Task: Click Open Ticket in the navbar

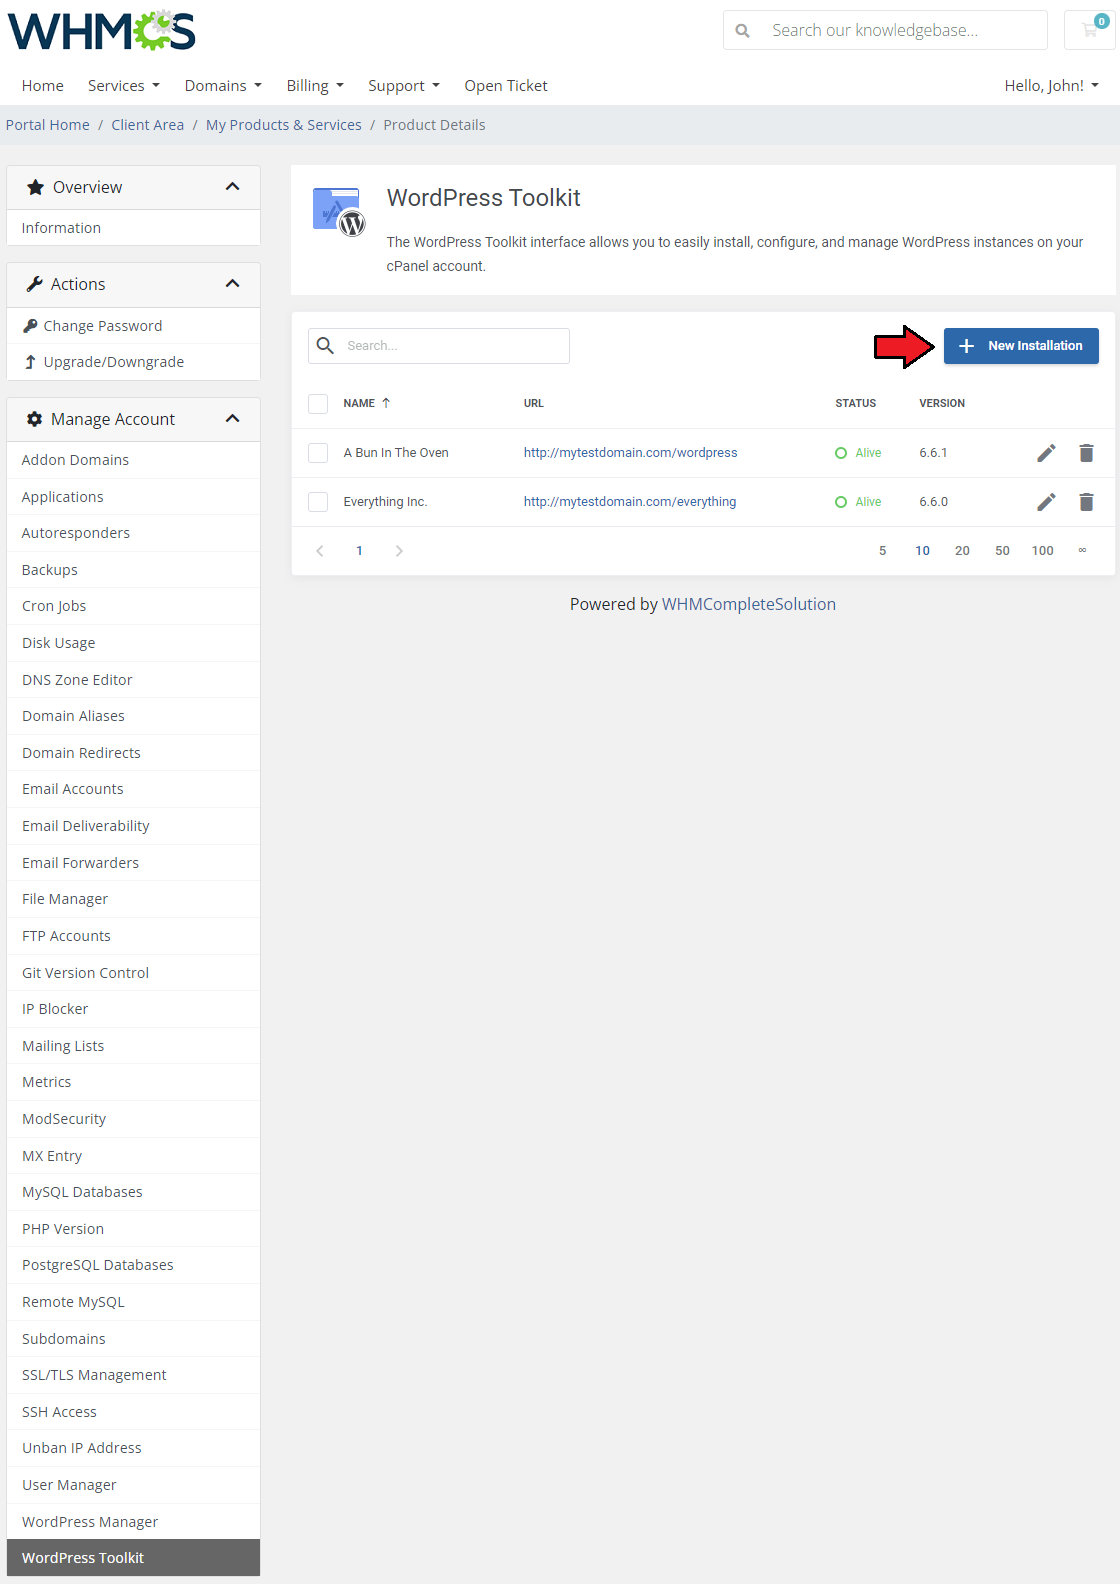Action: coord(506,86)
